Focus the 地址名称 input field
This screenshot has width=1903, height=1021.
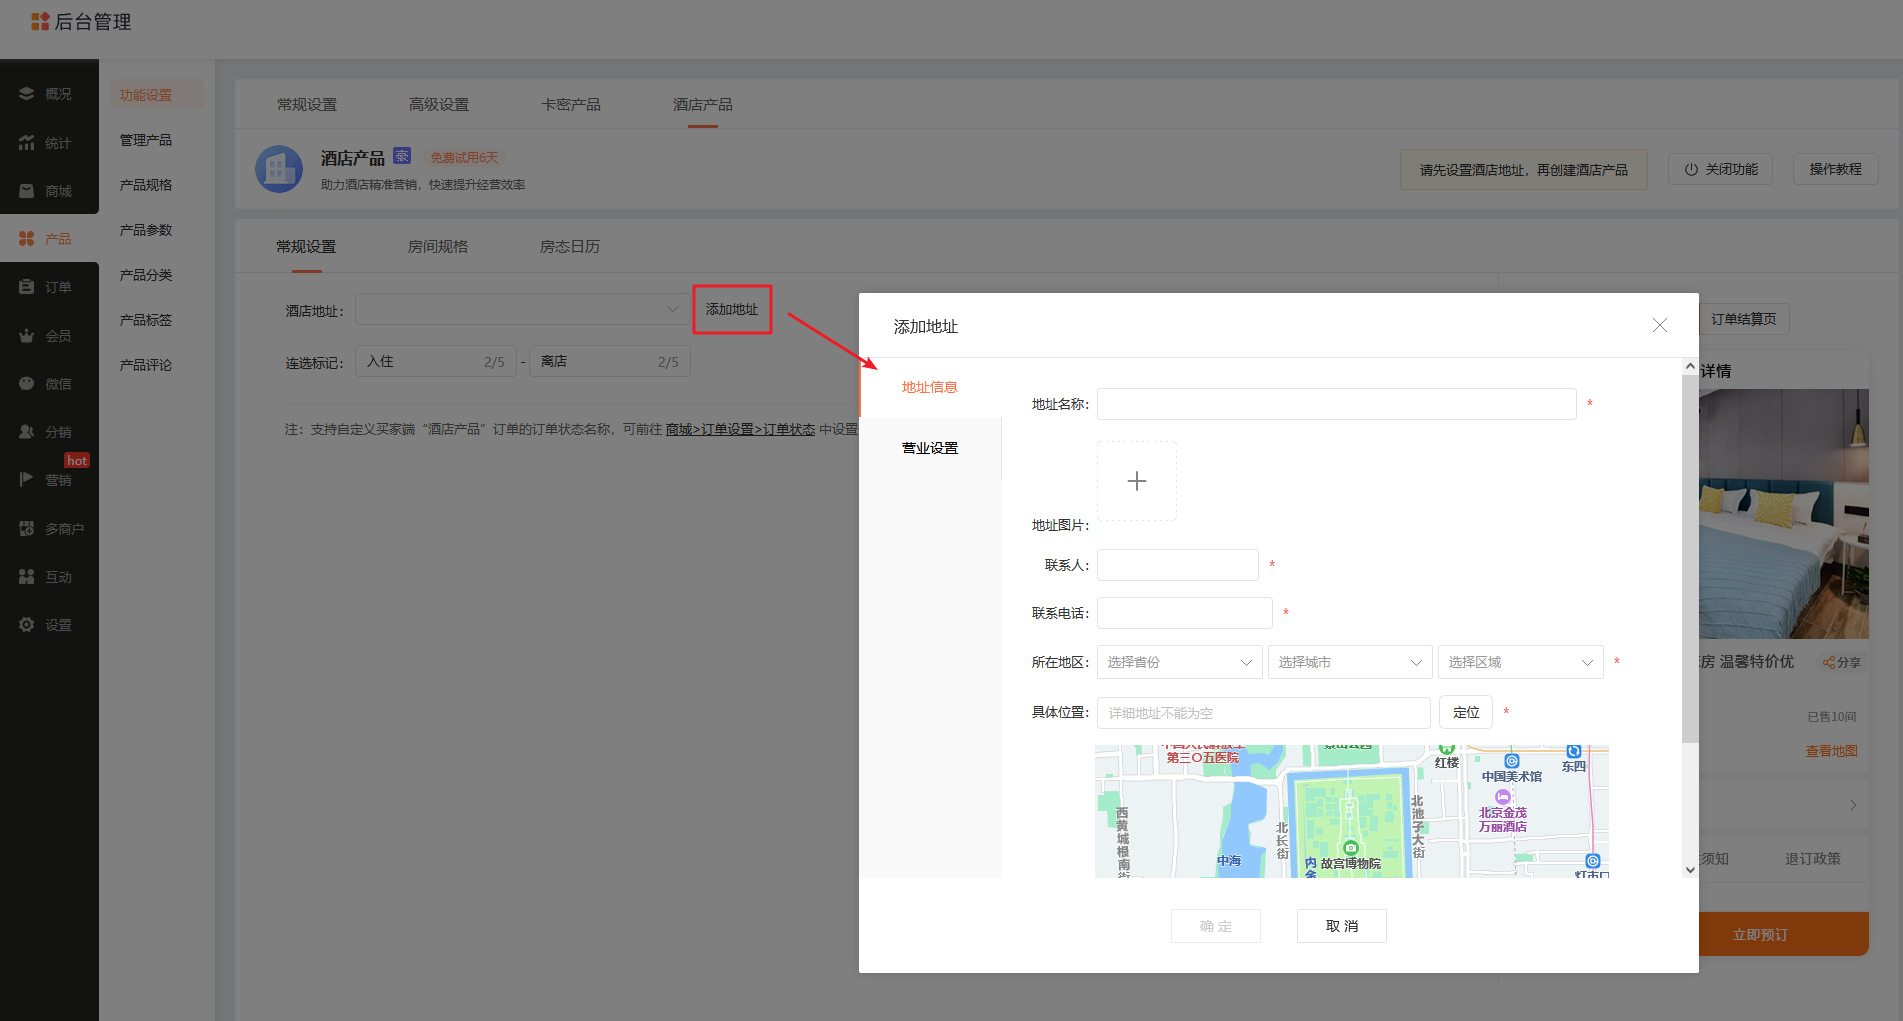tap(1337, 404)
